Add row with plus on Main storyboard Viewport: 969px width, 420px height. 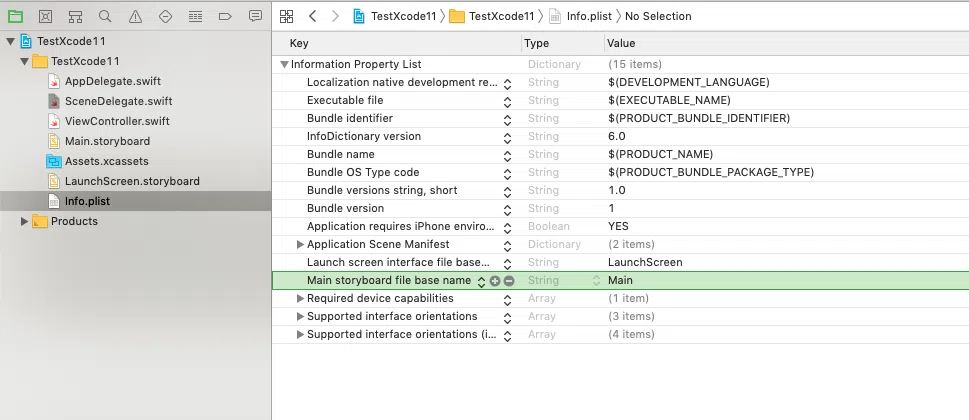pos(495,281)
